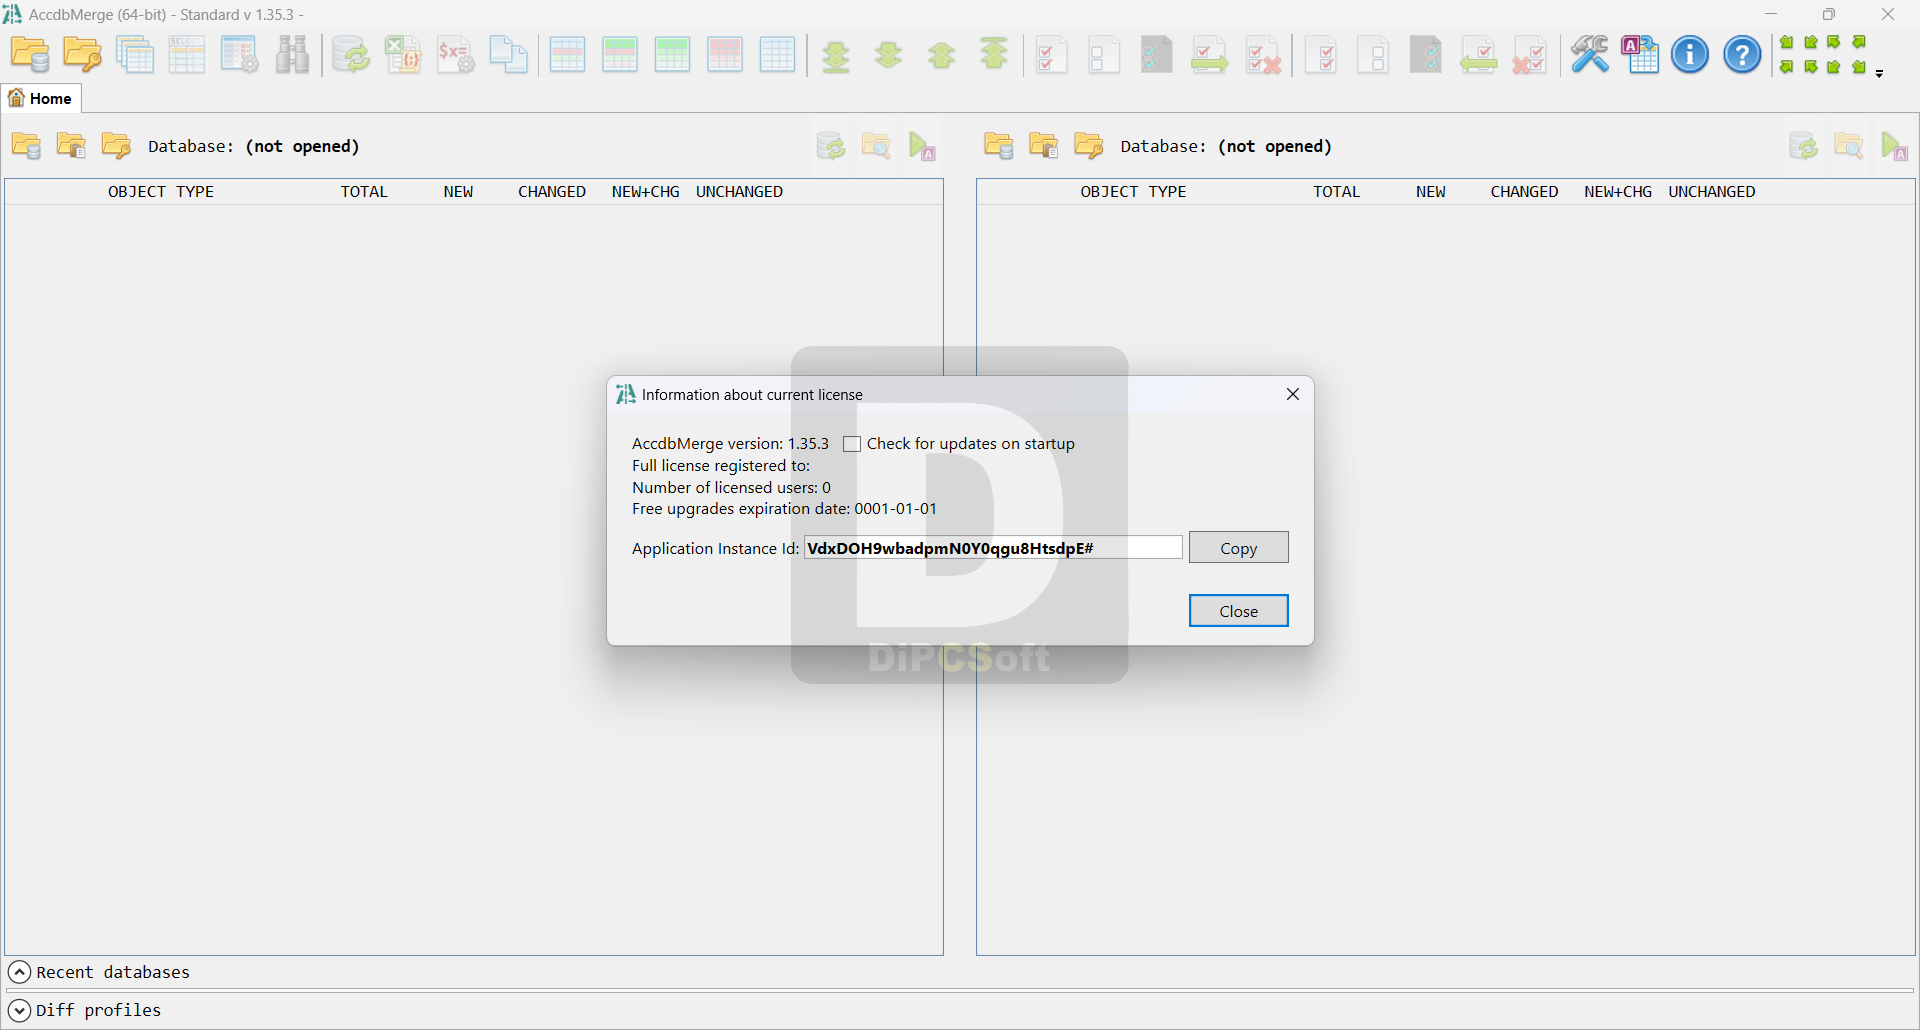This screenshot has width=1920, height=1030.
Task: Click the table icon with one red row
Action: (x=567, y=55)
